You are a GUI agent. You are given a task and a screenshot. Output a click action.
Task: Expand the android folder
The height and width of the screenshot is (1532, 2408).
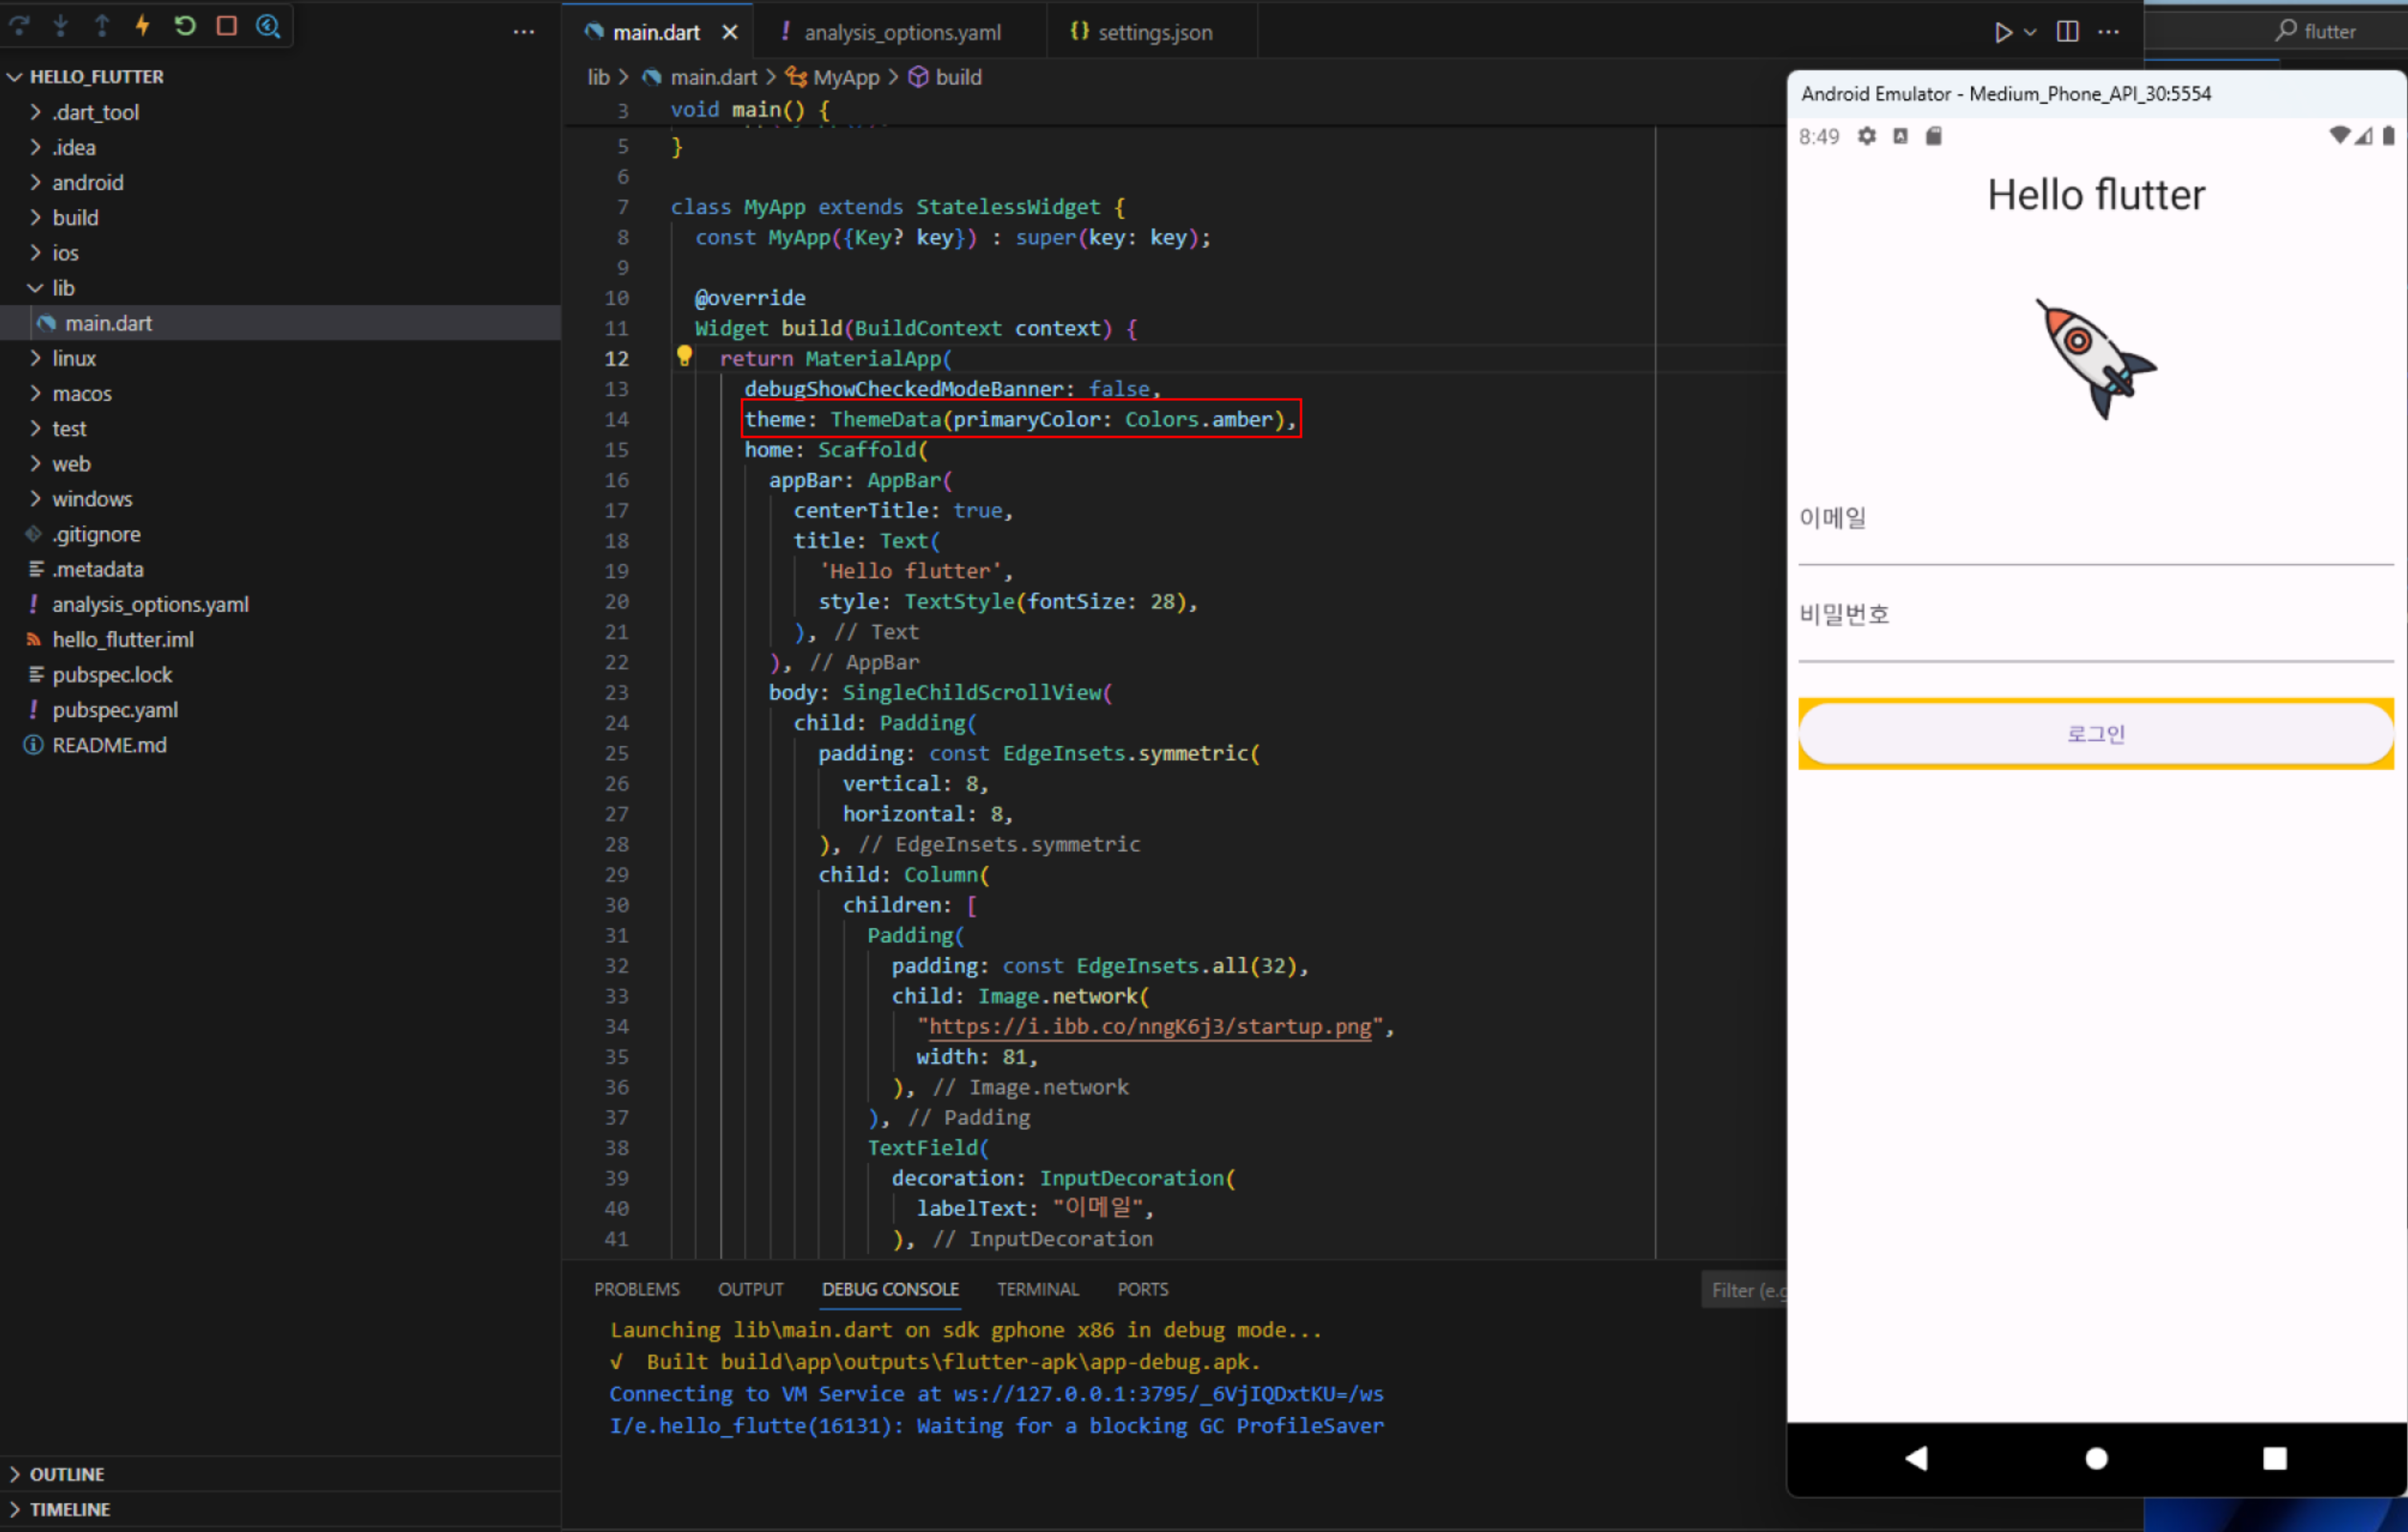coord(35,182)
